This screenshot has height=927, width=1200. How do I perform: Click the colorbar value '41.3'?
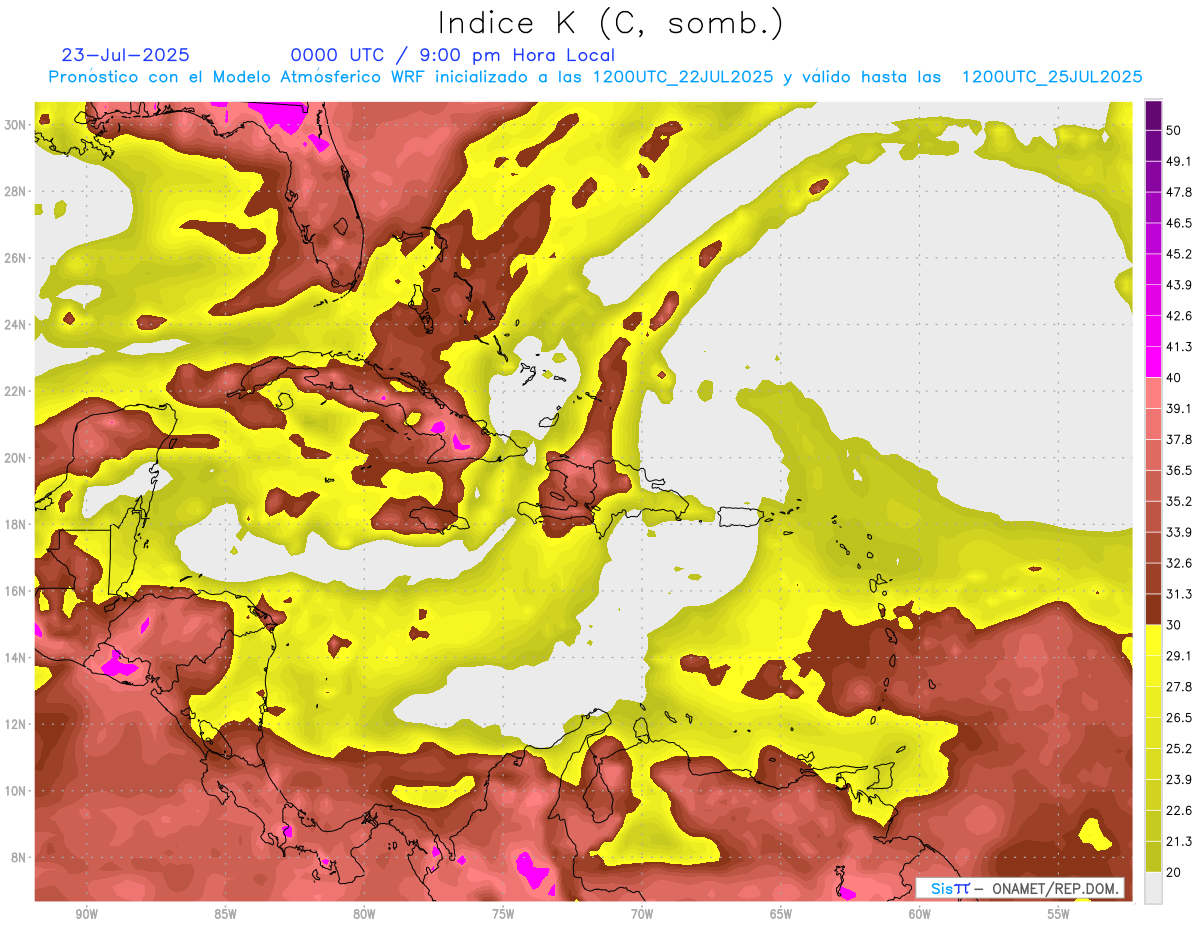pyautogui.click(x=1178, y=347)
